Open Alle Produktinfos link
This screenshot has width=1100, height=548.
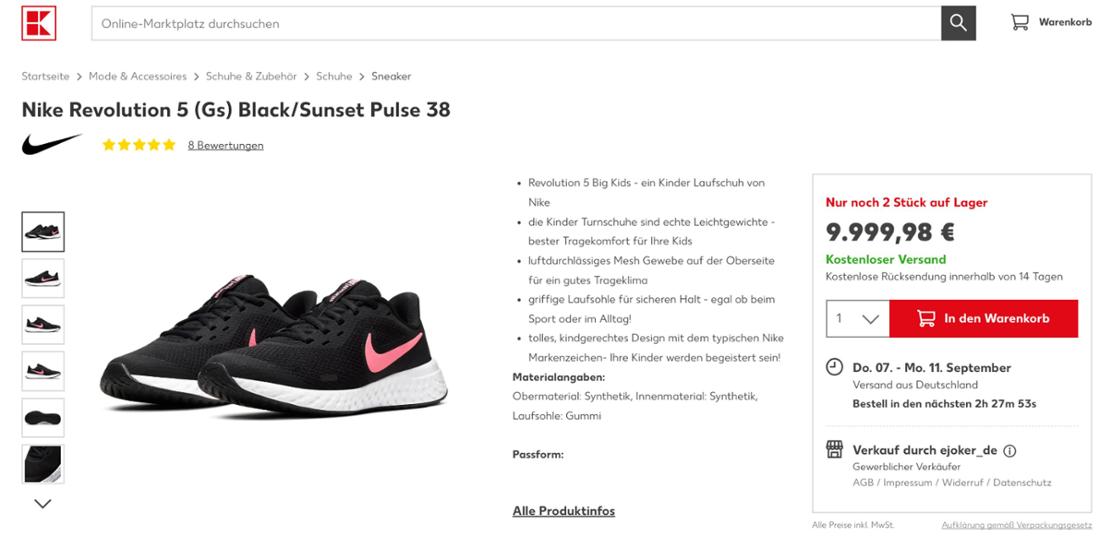[x=563, y=511]
